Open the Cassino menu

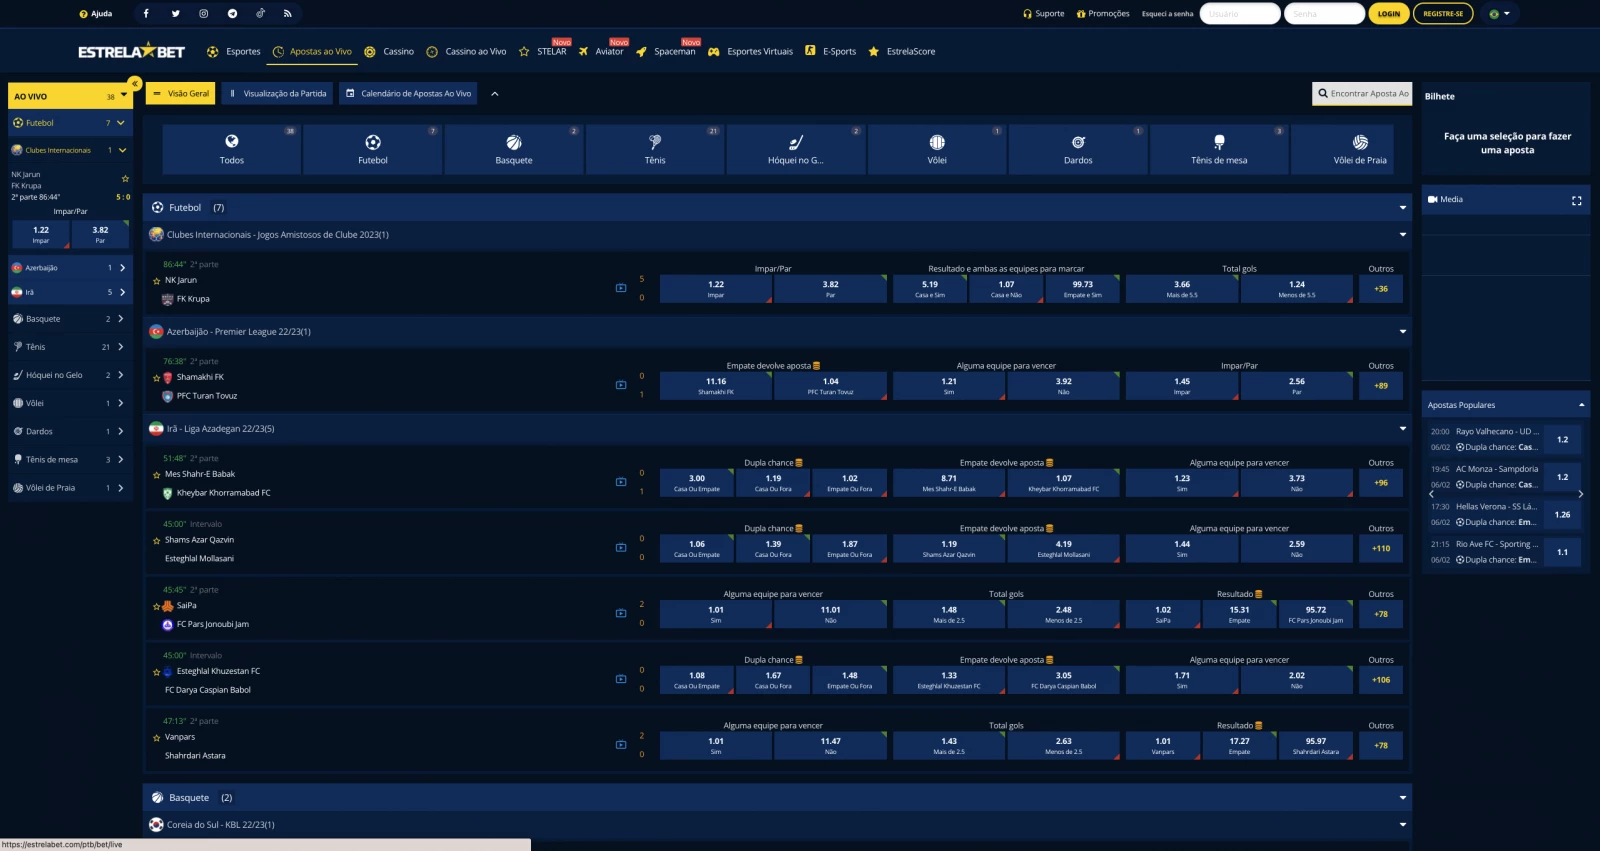click(x=389, y=51)
